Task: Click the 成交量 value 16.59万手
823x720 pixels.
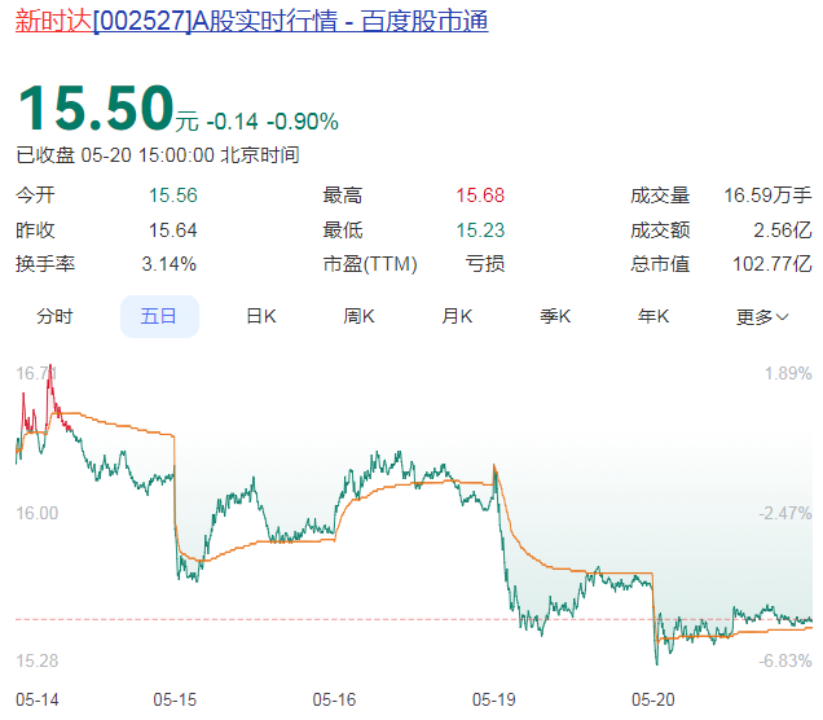Action: (x=768, y=195)
